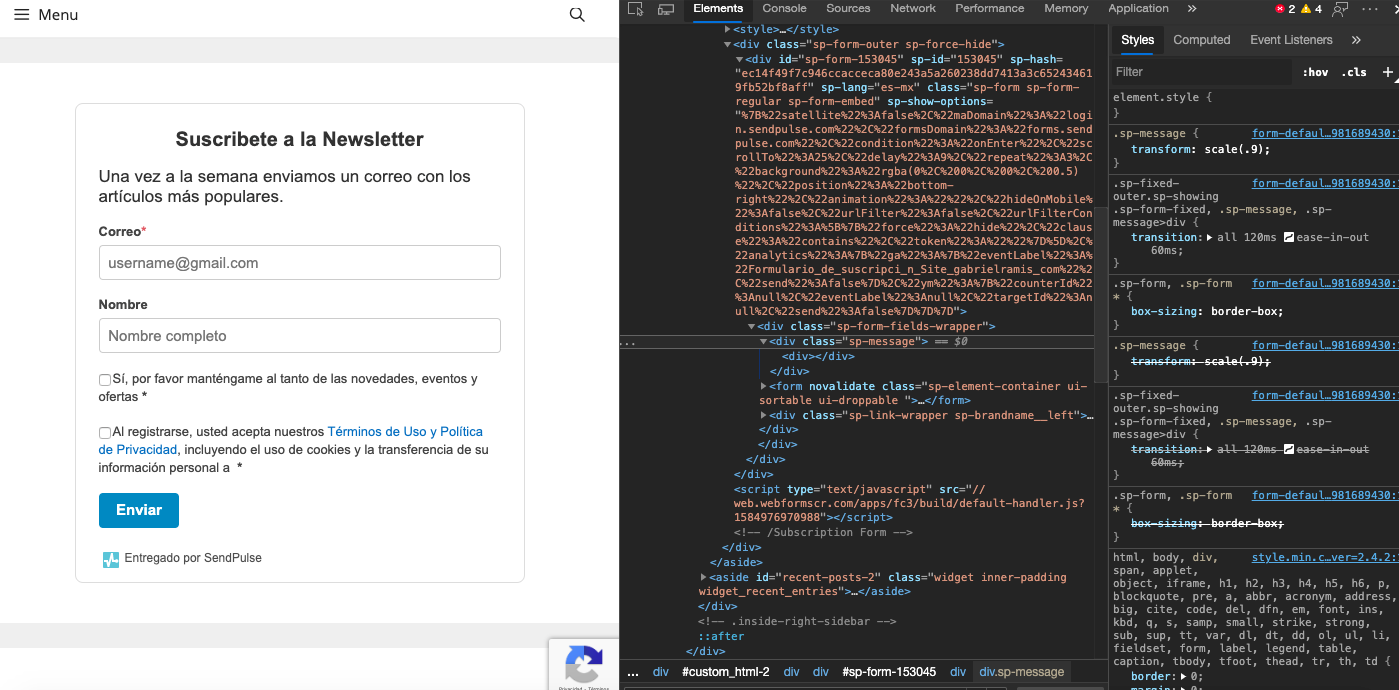Viewport: 1399px width, 690px height.
Task: Open the struck-through ease-in-out timing icon
Action: [x=1289, y=449]
